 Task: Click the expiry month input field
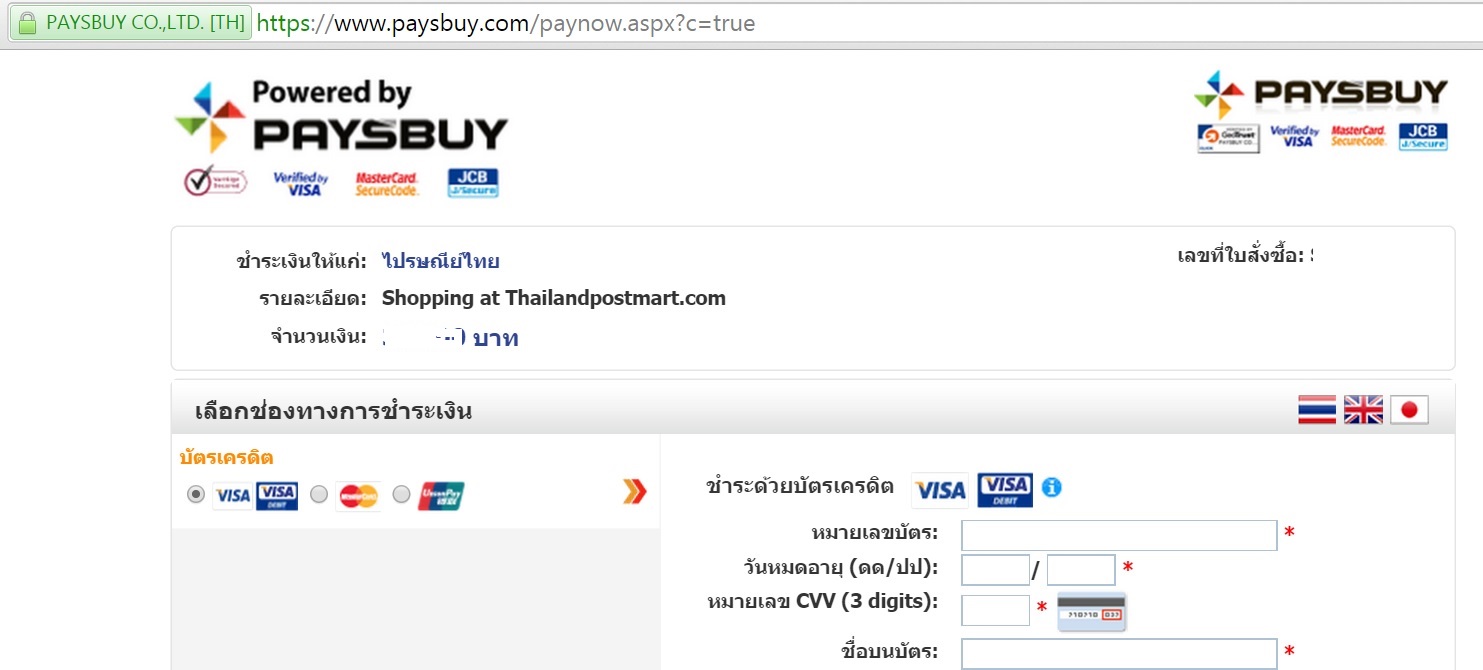(x=995, y=570)
